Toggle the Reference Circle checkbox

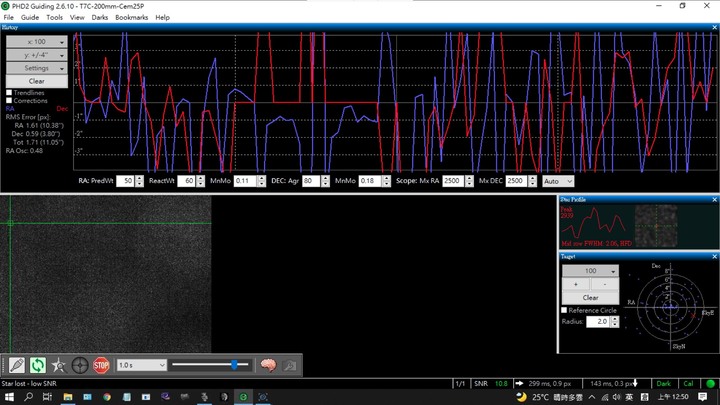click(x=564, y=310)
